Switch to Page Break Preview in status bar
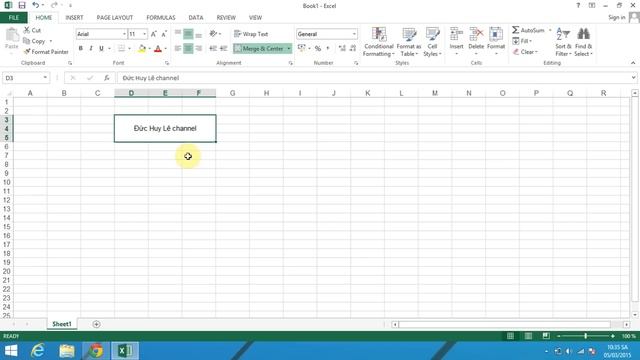This screenshot has width=640, height=360. click(x=546, y=336)
